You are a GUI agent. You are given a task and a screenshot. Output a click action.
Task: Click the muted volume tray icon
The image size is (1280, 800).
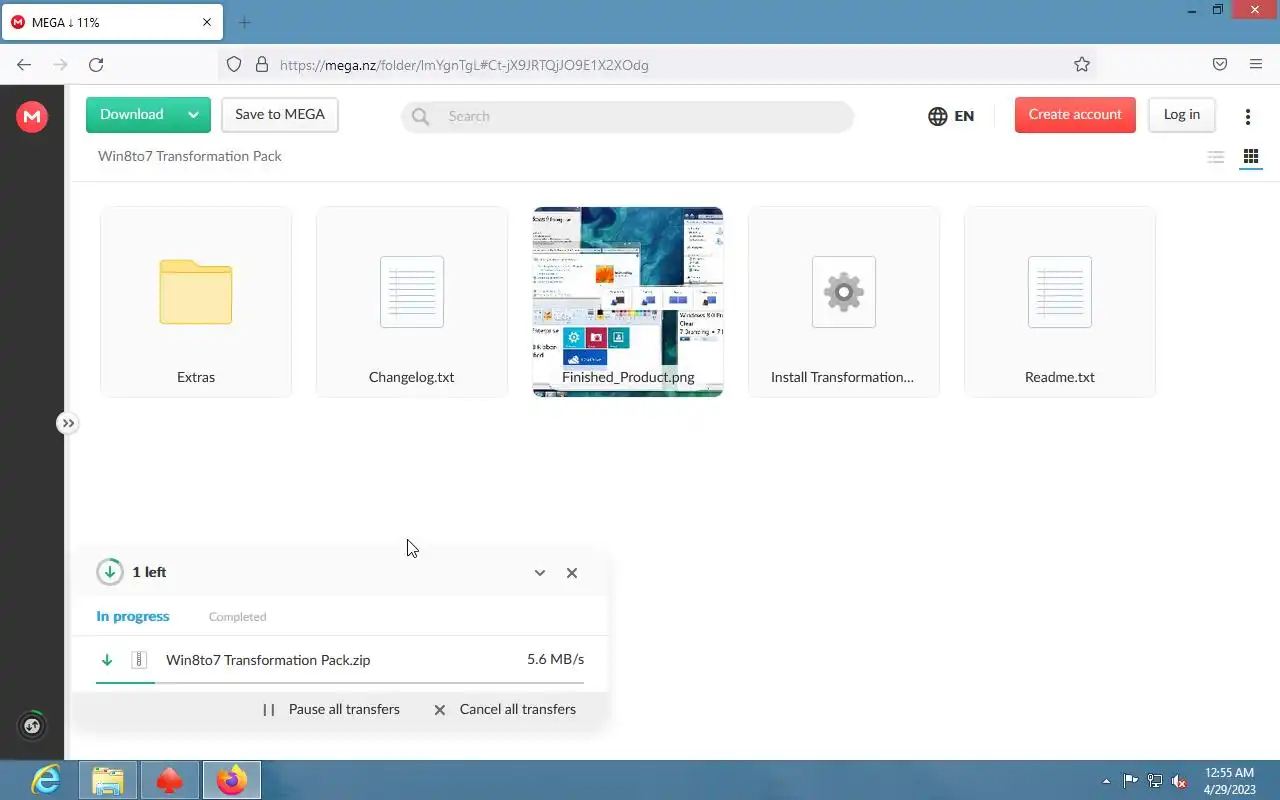(x=1180, y=781)
